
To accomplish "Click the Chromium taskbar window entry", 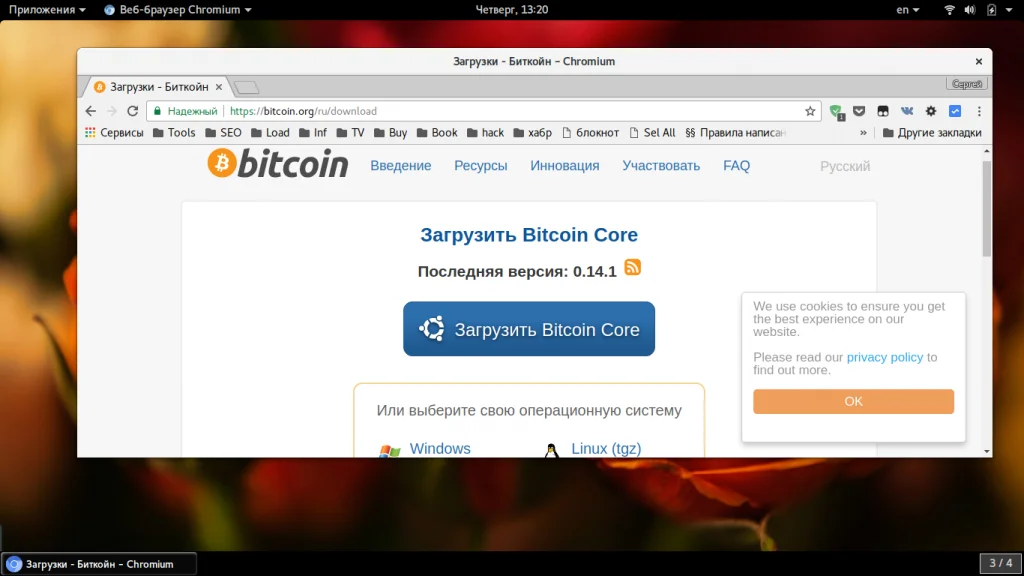I will coord(99,564).
